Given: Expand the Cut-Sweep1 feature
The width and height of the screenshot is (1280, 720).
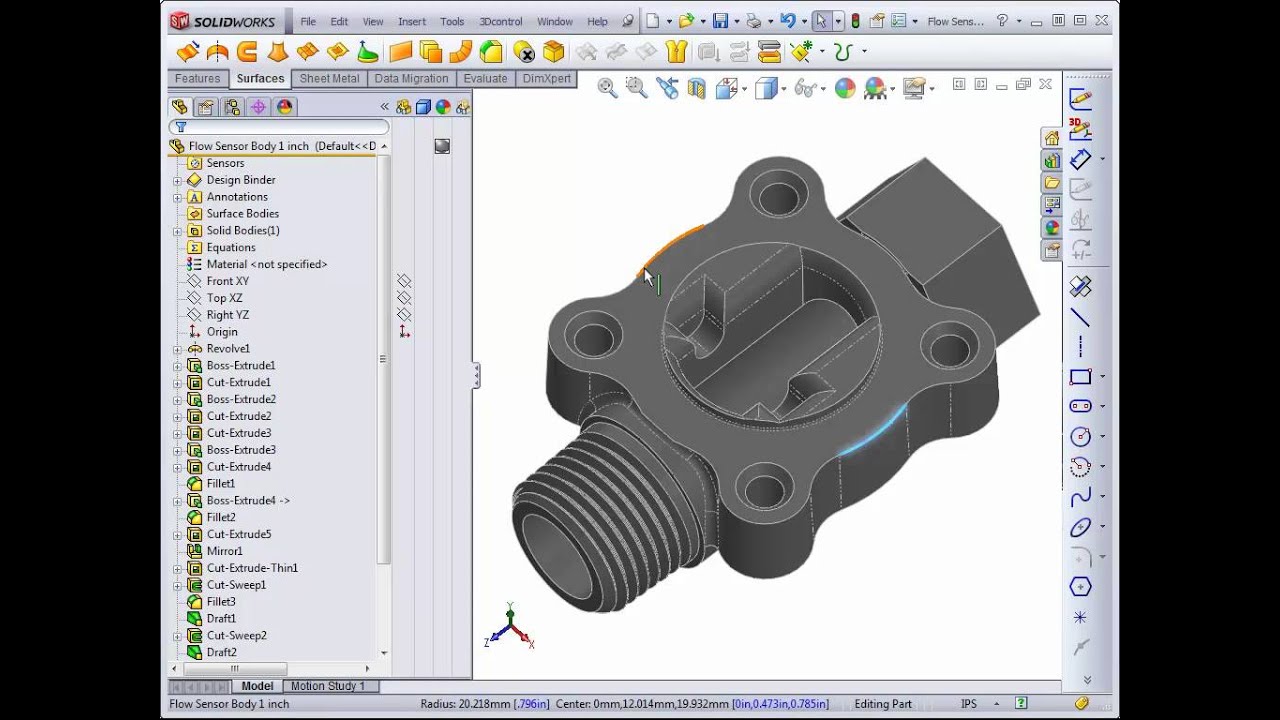Looking at the screenshot, I should coord(178,585).
